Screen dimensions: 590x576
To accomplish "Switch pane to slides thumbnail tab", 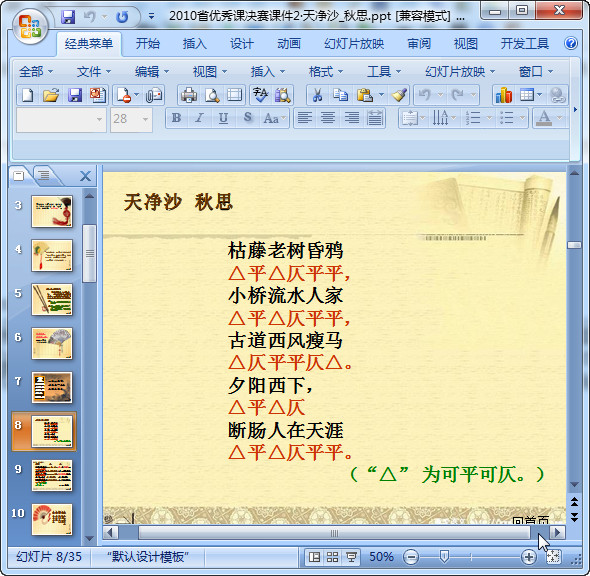I will point(19,175).
